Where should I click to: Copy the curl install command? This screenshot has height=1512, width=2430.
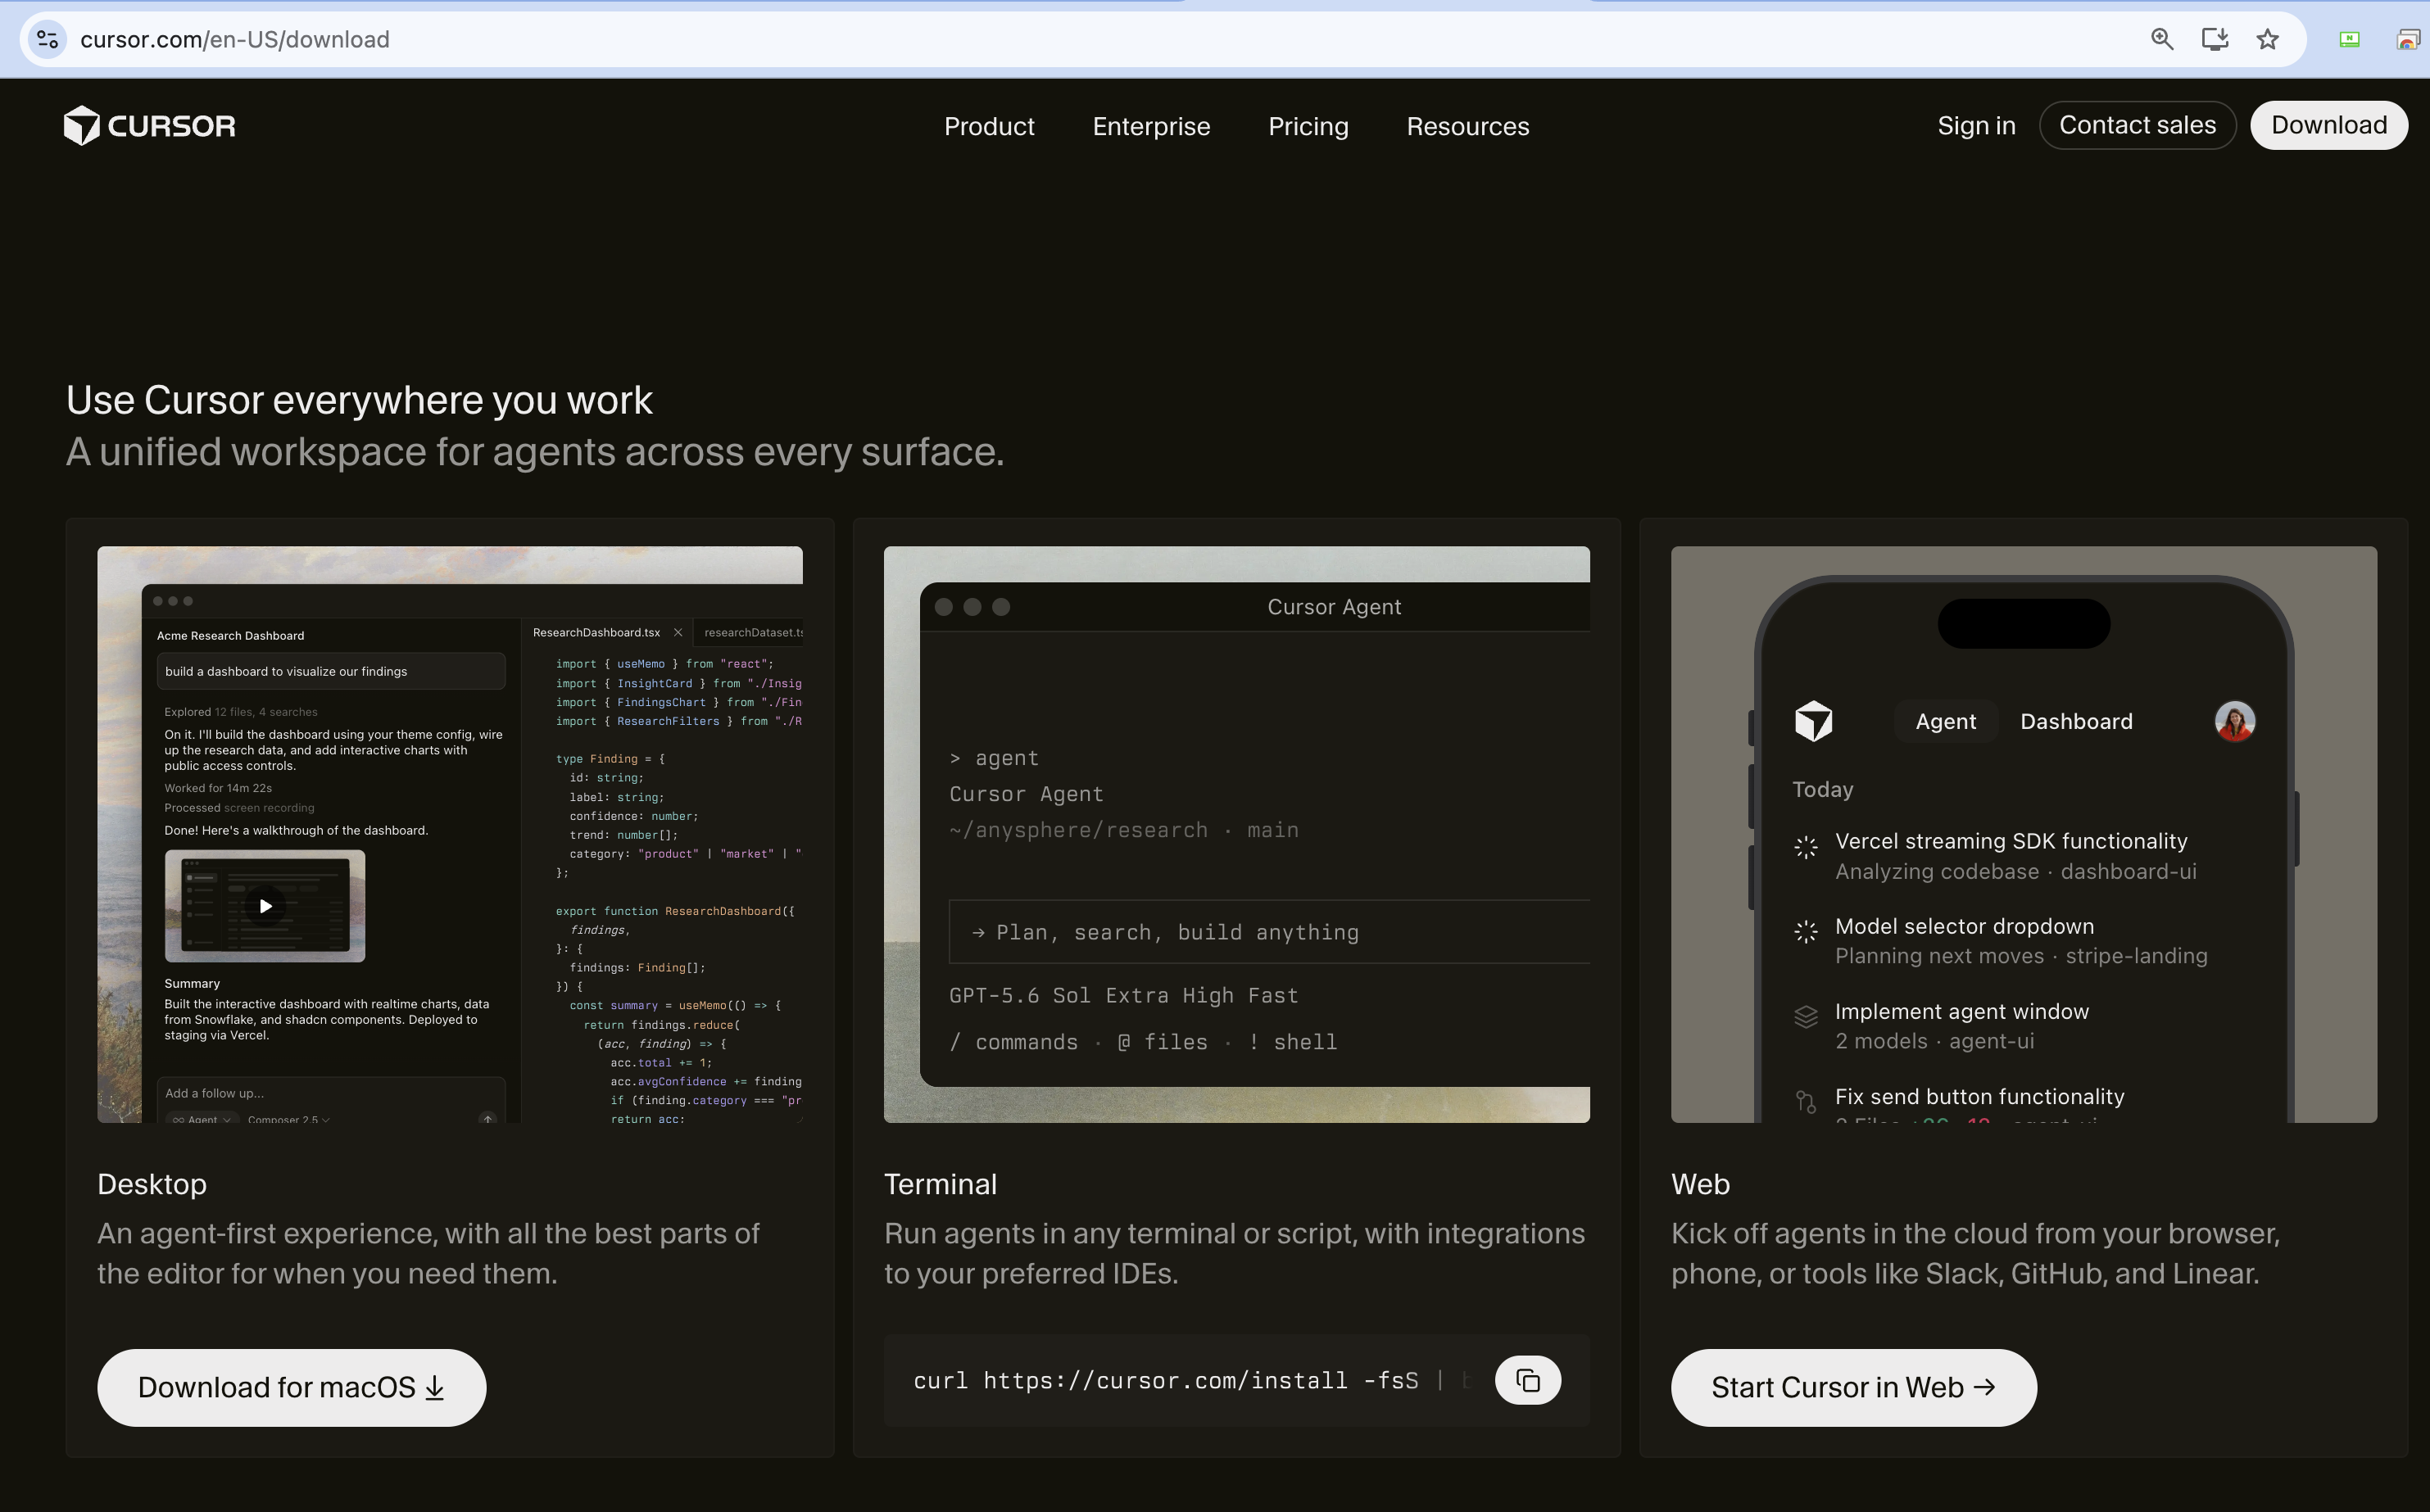pyautogui.click(x=1527, y=1380)
